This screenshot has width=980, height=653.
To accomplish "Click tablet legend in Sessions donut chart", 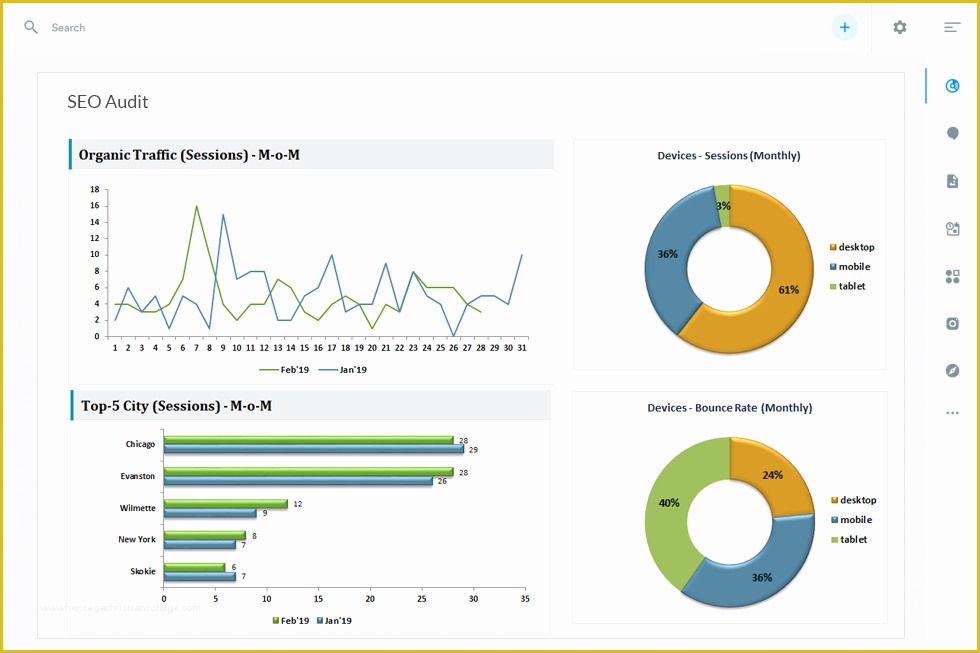I will 848,286.
